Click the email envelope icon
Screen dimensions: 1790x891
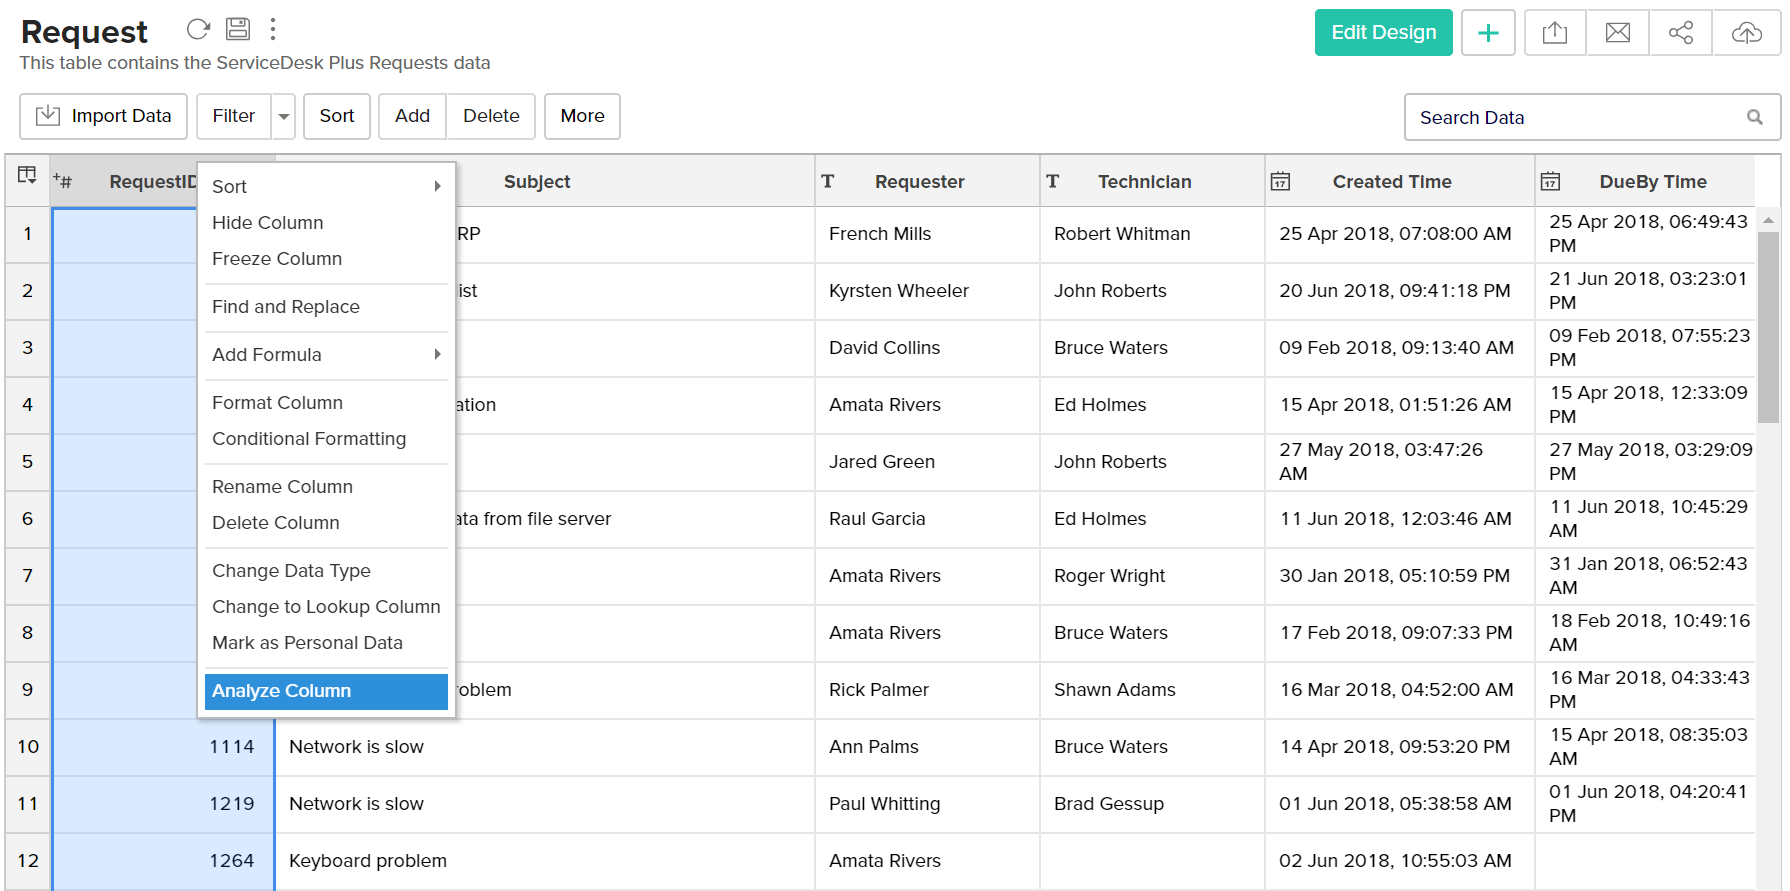click(1618, 33)
